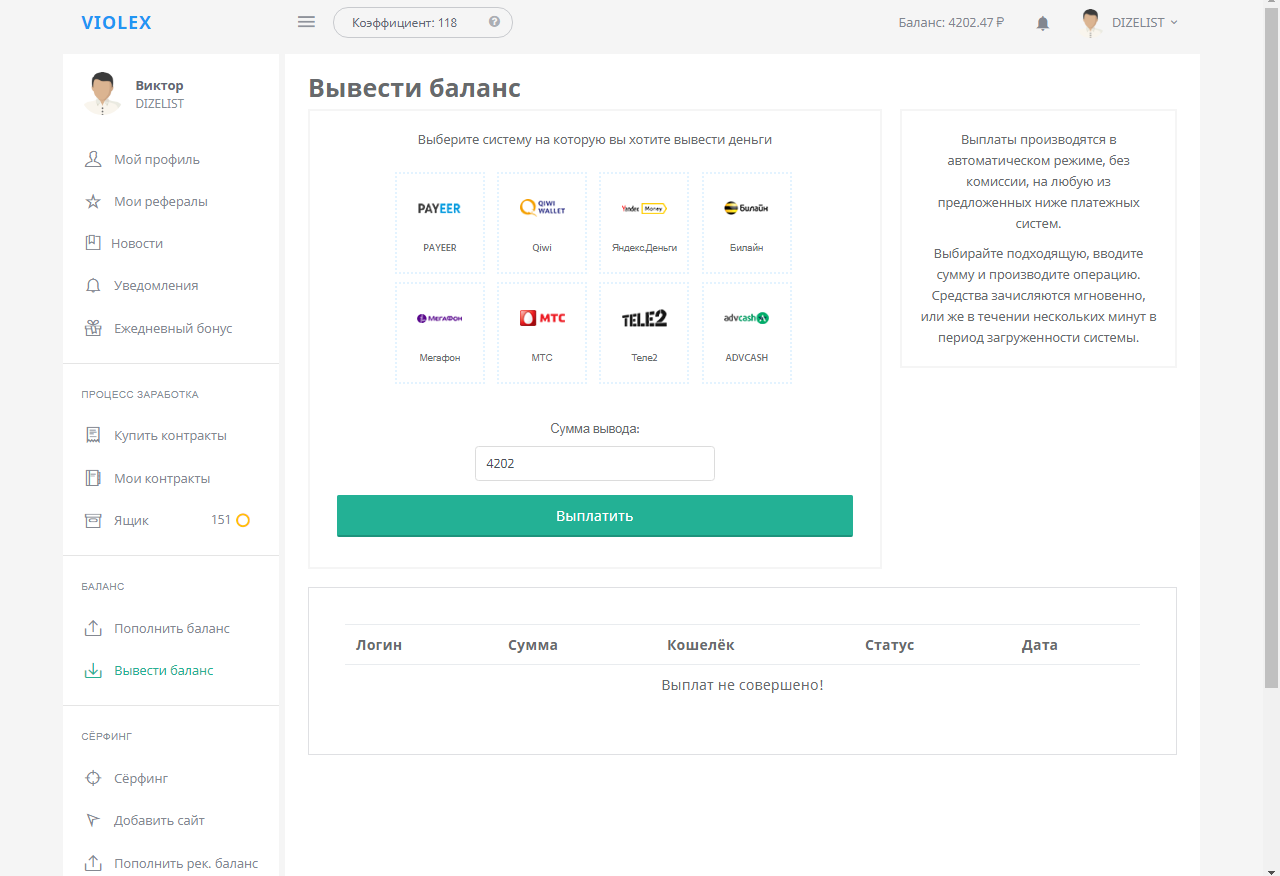1280x876 pixels.
Task: Click the Дата column header
Action: coord(1040,645)
